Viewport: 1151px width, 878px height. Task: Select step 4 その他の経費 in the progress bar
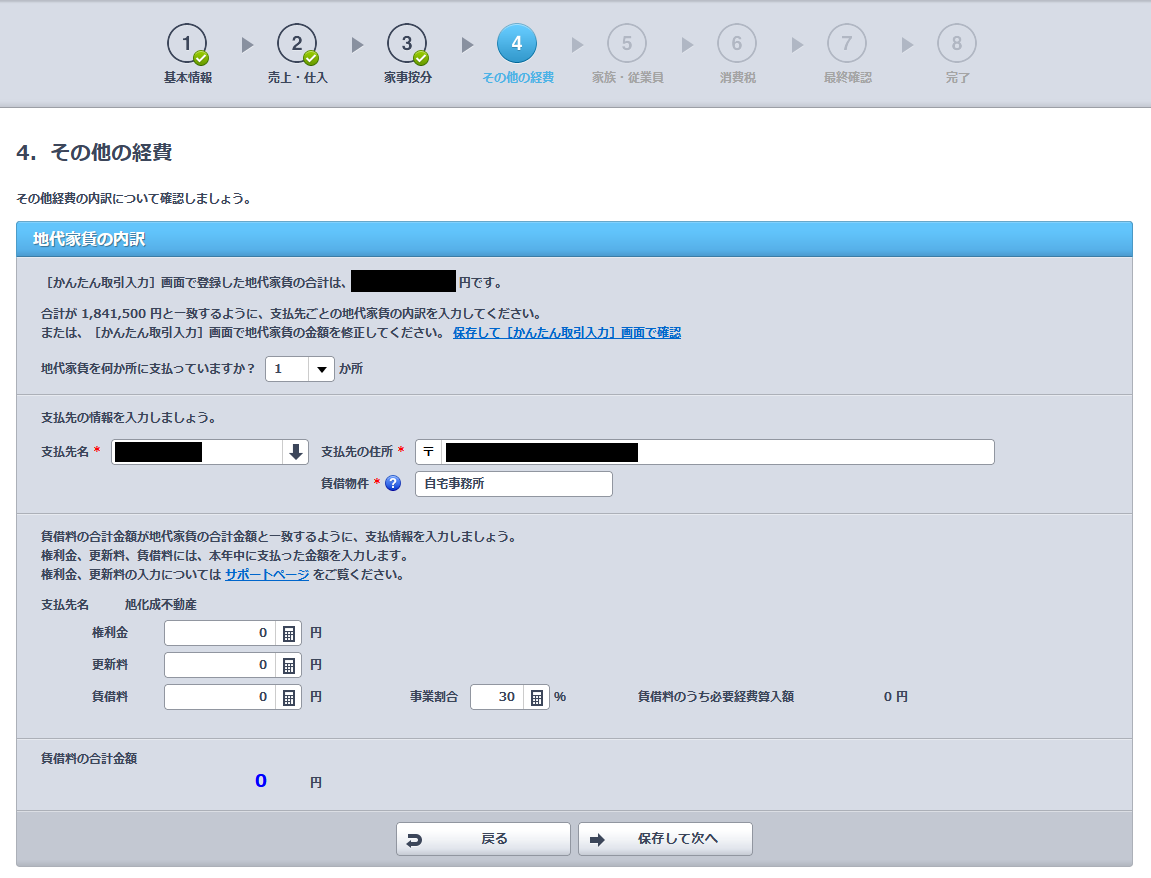pos(517,43)
